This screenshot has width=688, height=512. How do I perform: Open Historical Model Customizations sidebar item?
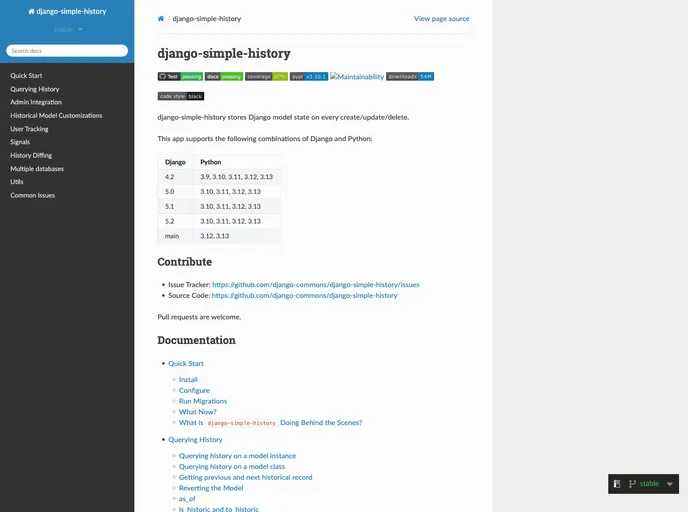(56, 115)
